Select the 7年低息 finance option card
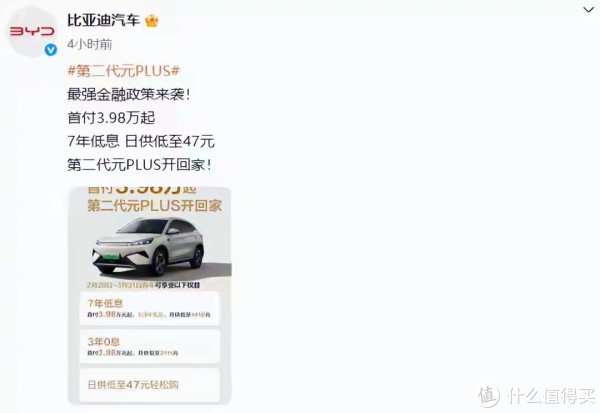600x413 pixels. [x=149, y=309]
